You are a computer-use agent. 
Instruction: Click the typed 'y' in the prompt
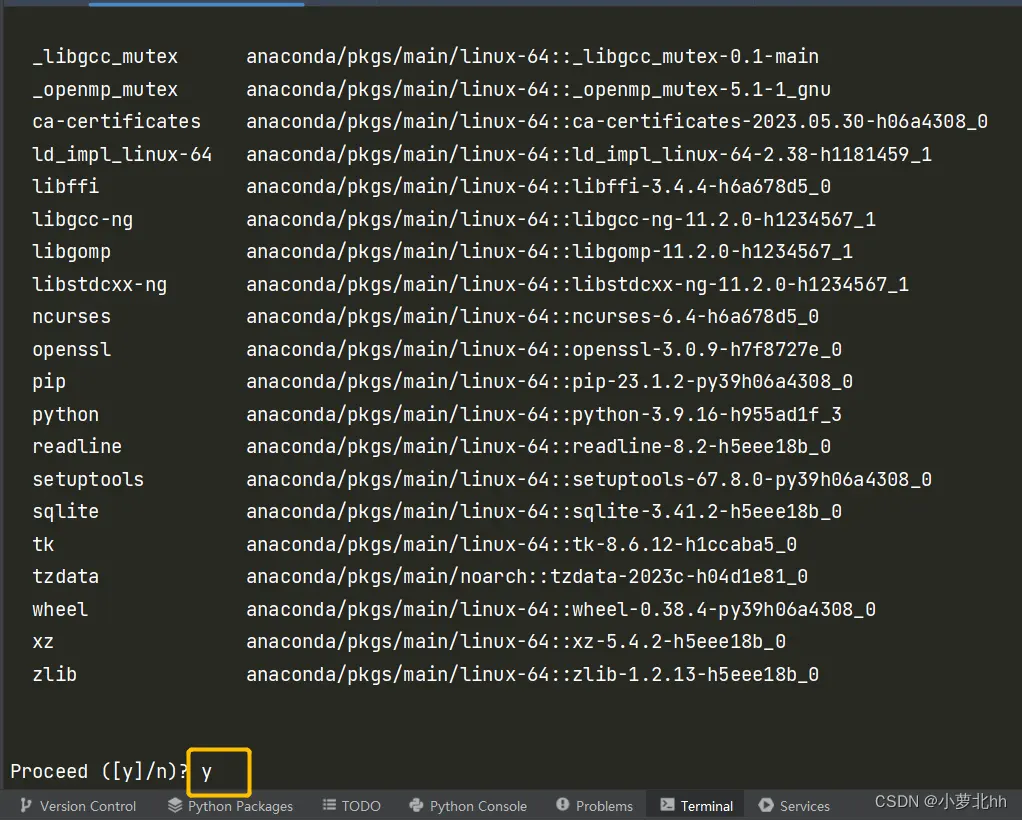[x=207, y=772]
